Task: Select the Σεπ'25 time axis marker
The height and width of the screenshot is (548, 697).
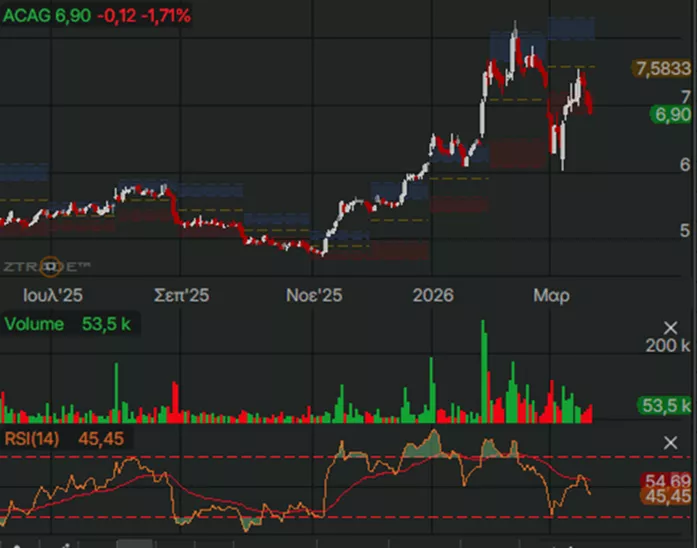Action: [181, 296]
